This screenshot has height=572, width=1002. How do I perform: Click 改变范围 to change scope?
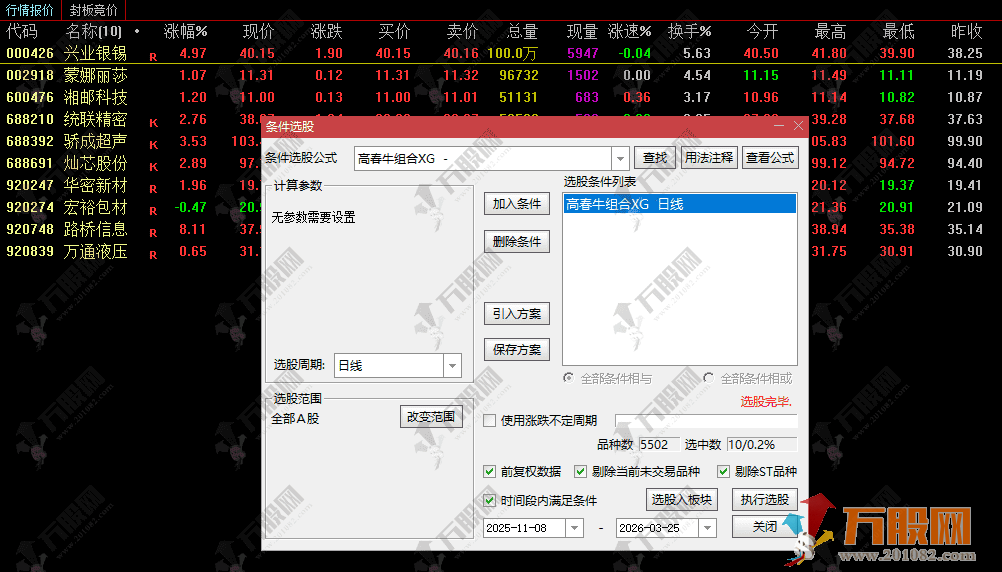click(431, 417)
